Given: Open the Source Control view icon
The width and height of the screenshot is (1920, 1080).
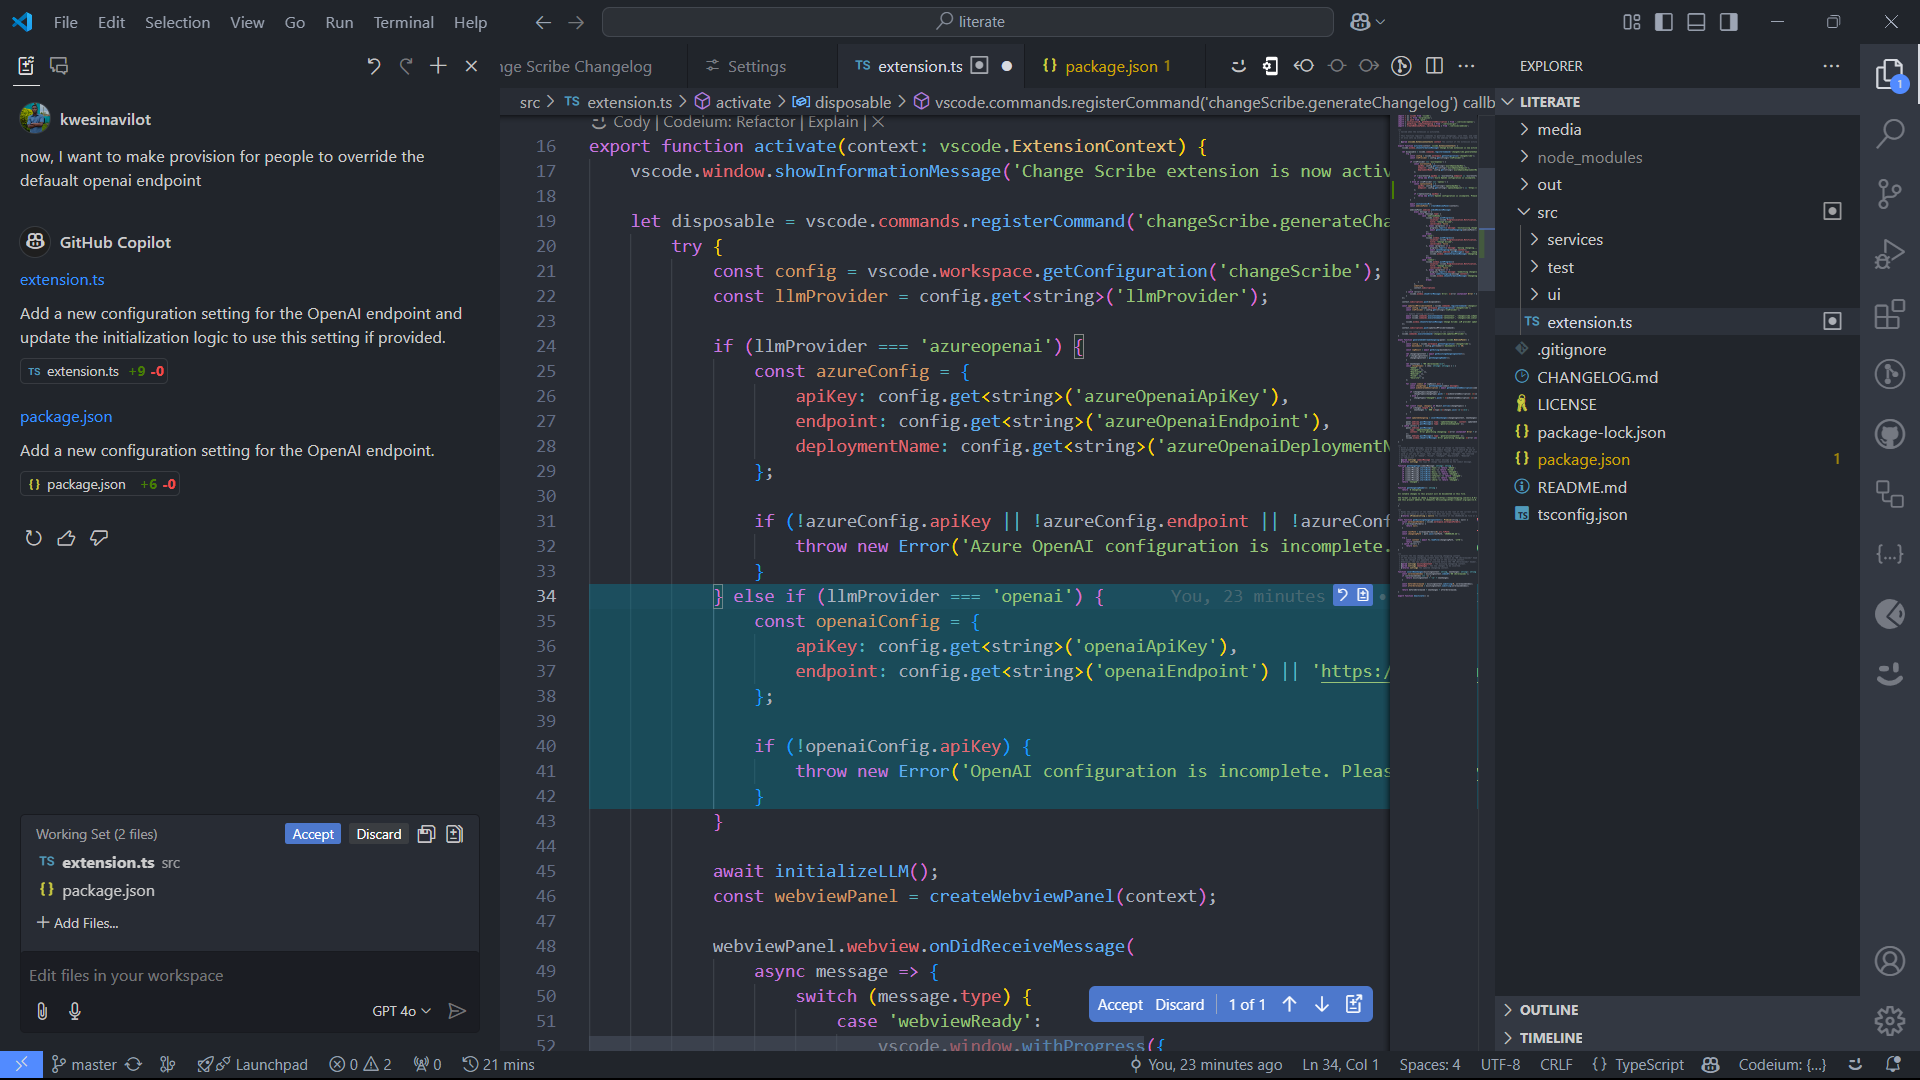Looking at the screenshot, I should [1889, 193].
